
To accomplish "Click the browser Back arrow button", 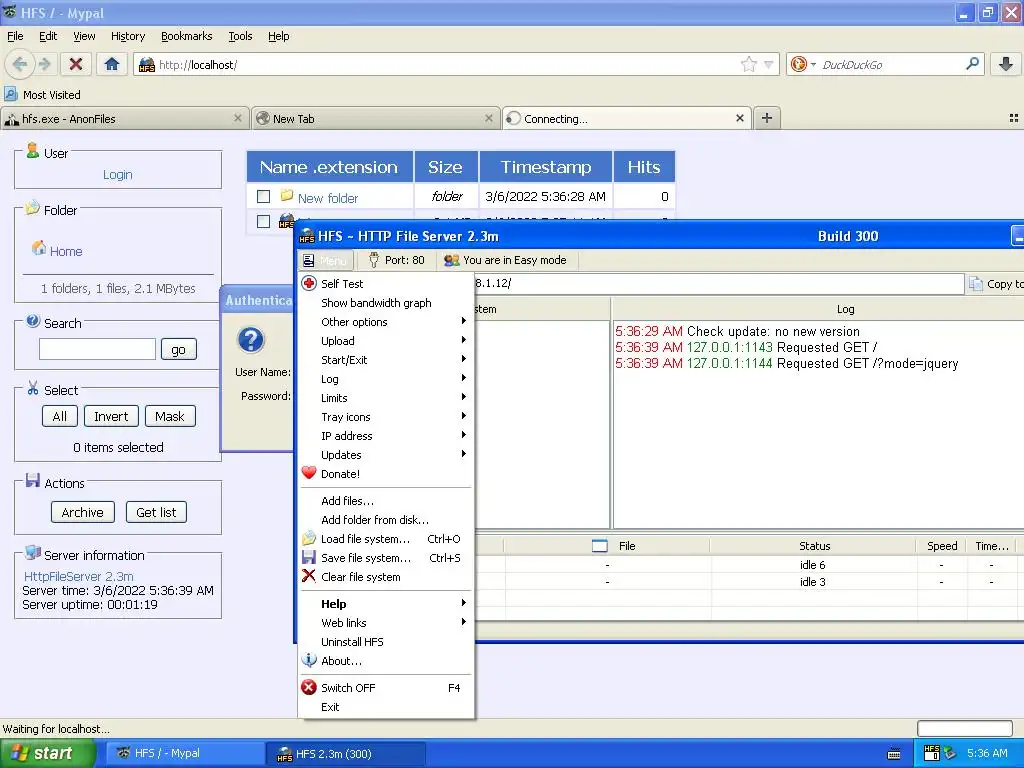I will pyautogui.click(x=19, y=64).
